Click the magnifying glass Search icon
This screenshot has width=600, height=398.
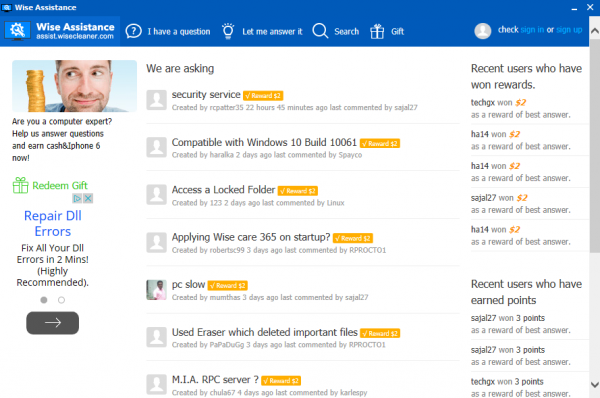click(320, 31)
